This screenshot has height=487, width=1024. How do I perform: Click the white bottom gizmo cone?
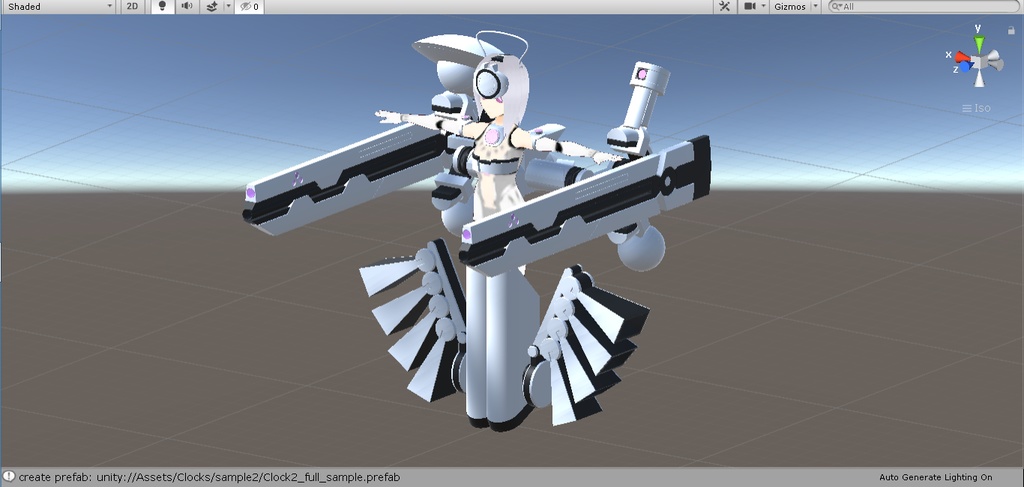pyautogui.click(x=980, y=78)
